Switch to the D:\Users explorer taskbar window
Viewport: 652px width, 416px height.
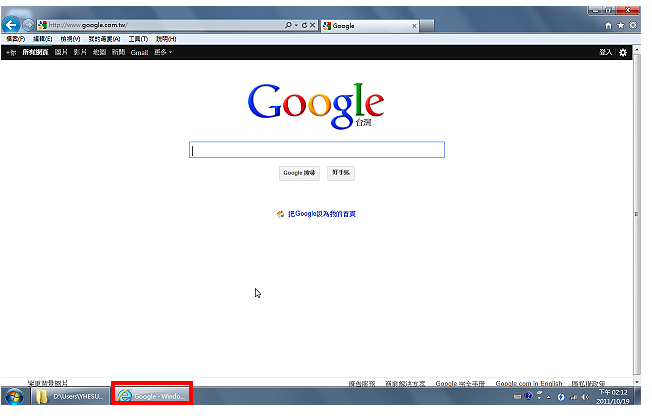pos(70,396)
